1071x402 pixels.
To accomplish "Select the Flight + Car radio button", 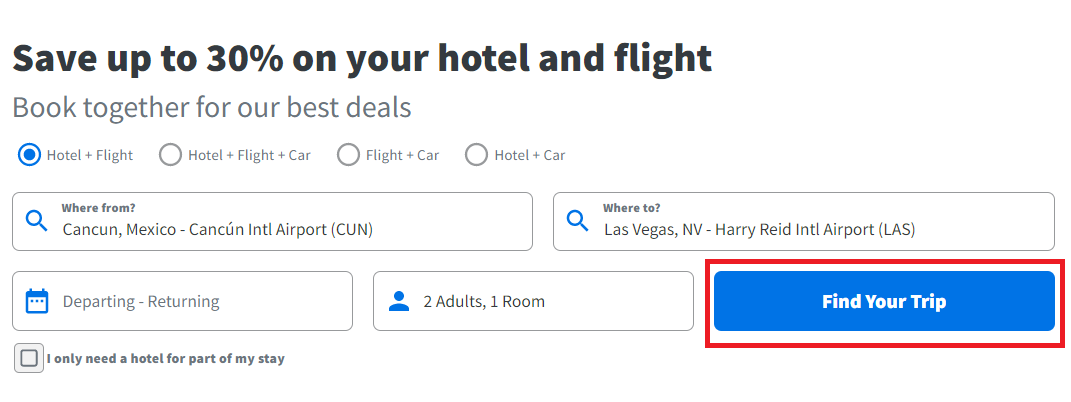I will tap(348, 155).
